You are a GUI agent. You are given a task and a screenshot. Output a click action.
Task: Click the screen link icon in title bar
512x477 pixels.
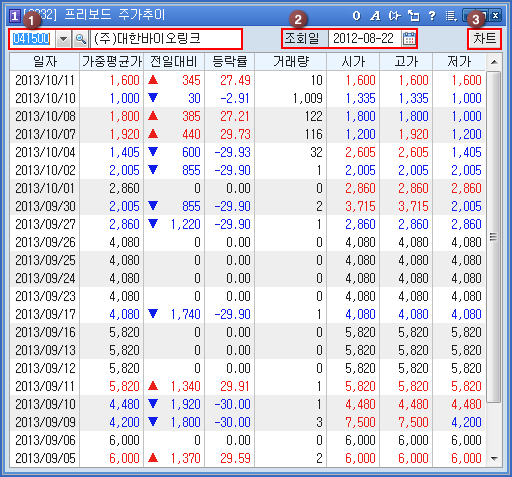coord(394,16)
